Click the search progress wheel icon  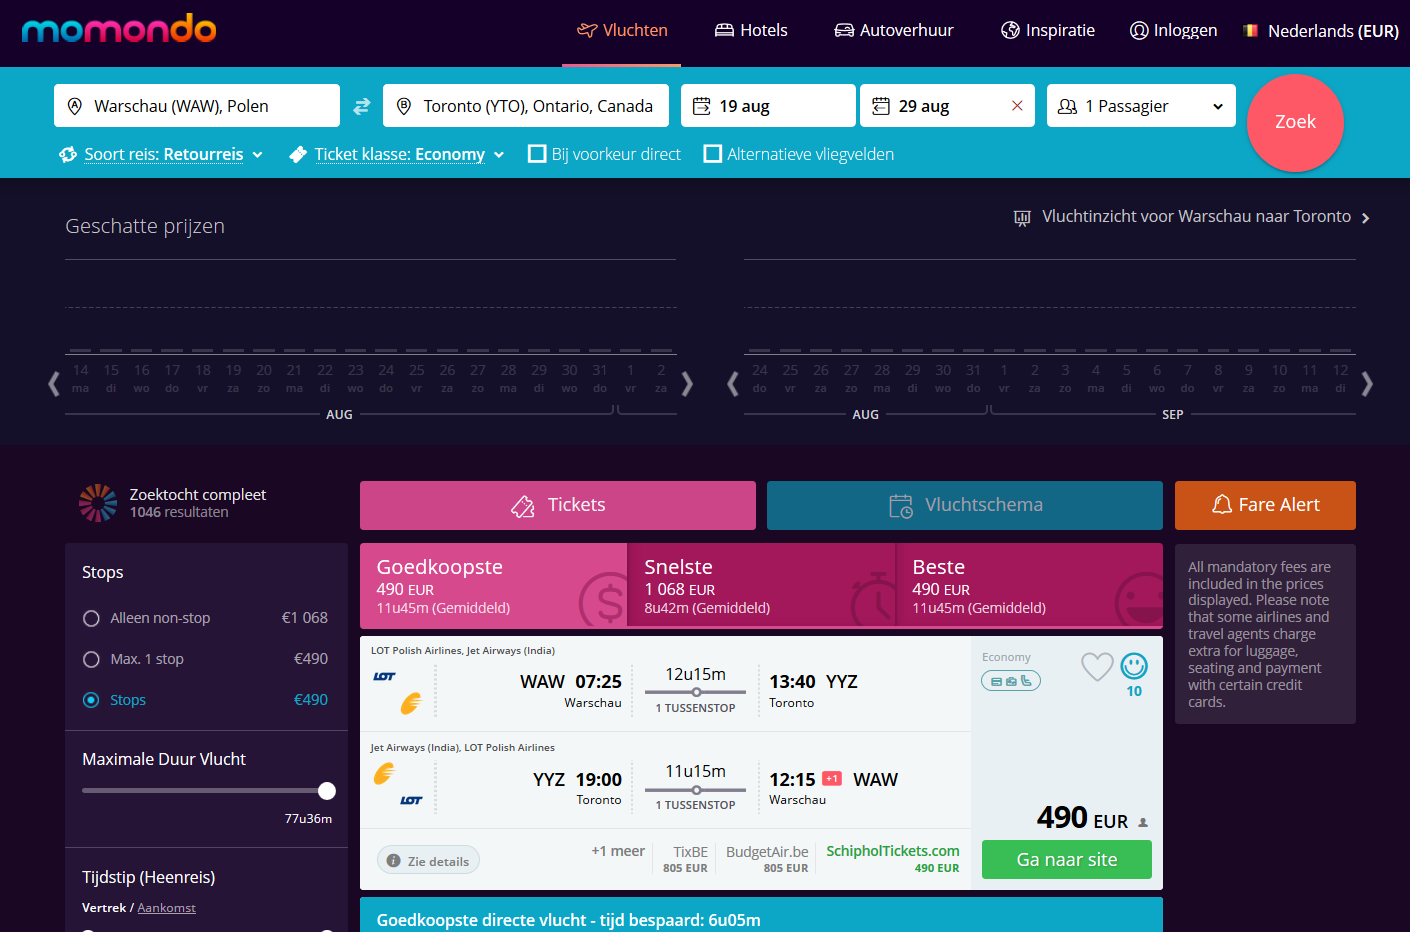[98, 503]
